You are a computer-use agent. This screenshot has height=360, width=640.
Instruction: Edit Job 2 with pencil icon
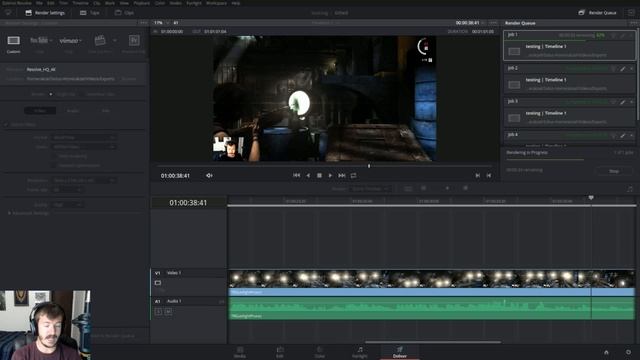pyautogui.click(x=623, y=69)
